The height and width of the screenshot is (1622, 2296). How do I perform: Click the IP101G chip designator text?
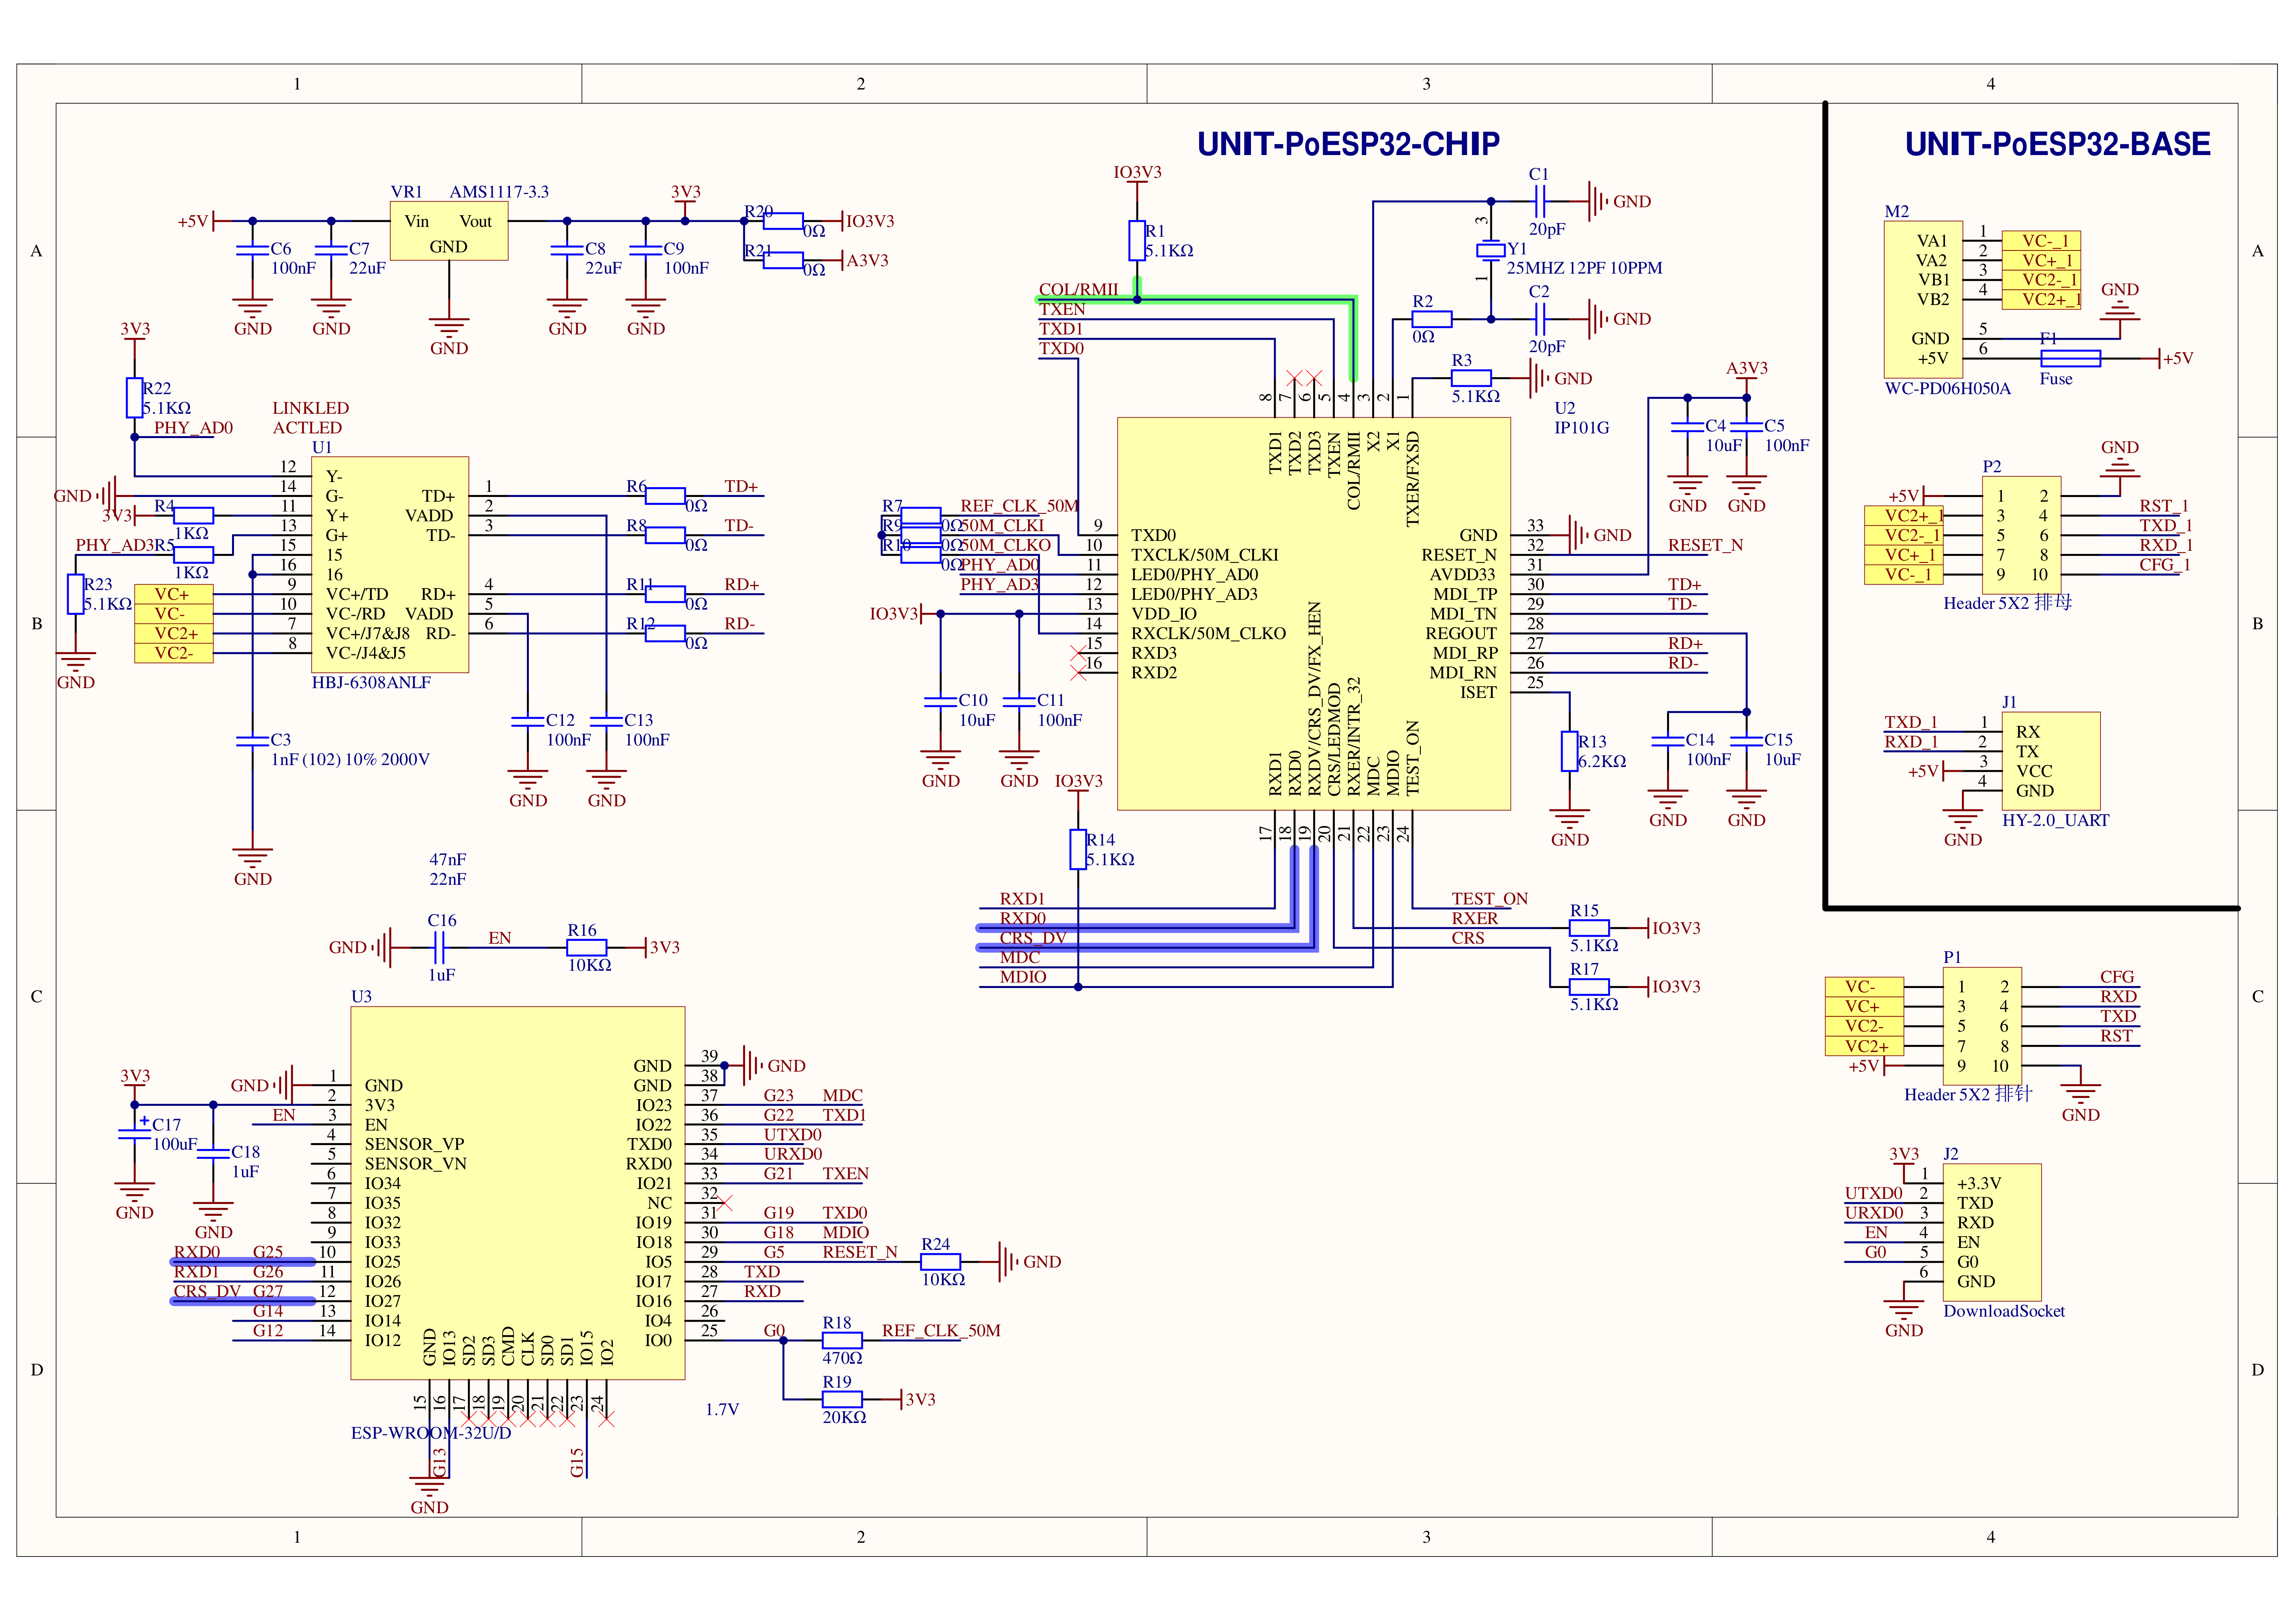tap(1582, 428)
